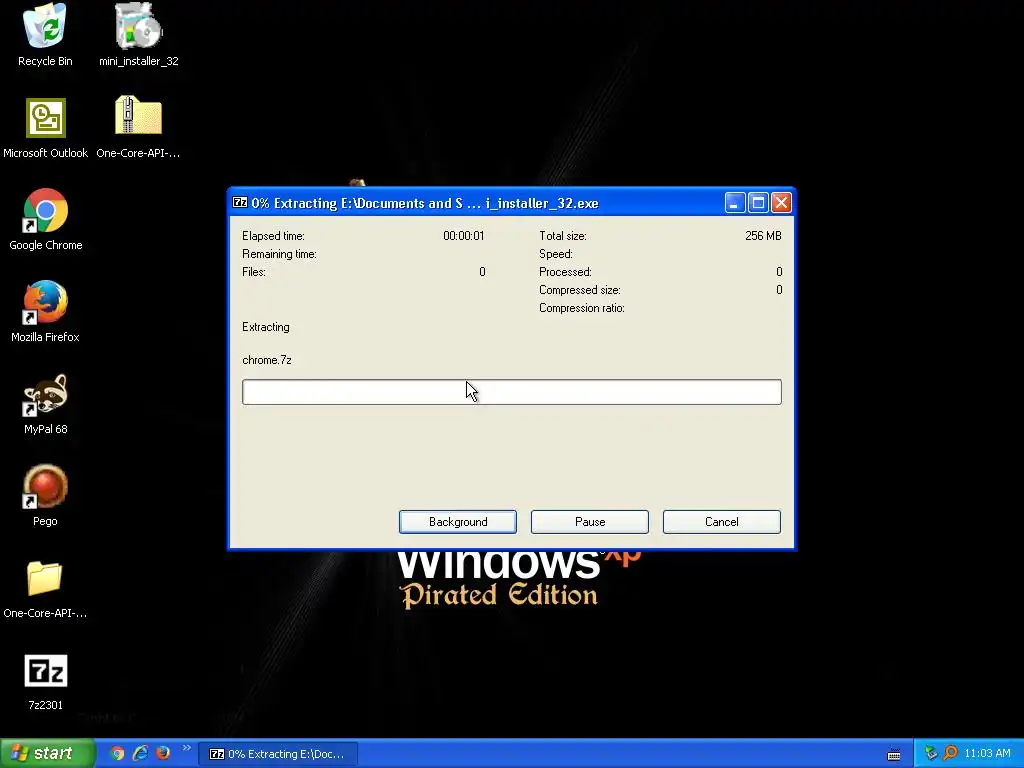Click the Processed label
The width and height of the screenshot is (1024, 768).
pyautogui.click(x=565, y=272)
